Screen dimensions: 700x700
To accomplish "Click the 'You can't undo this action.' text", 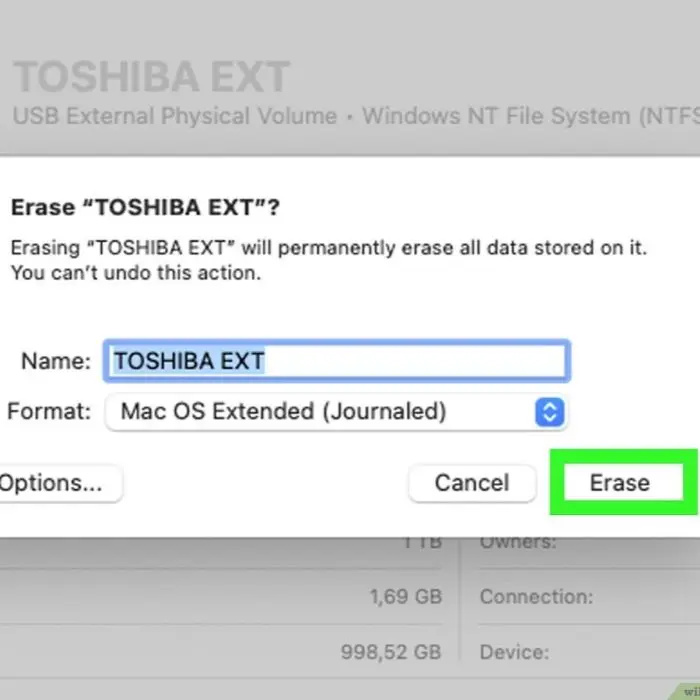I will click(136, 273).
